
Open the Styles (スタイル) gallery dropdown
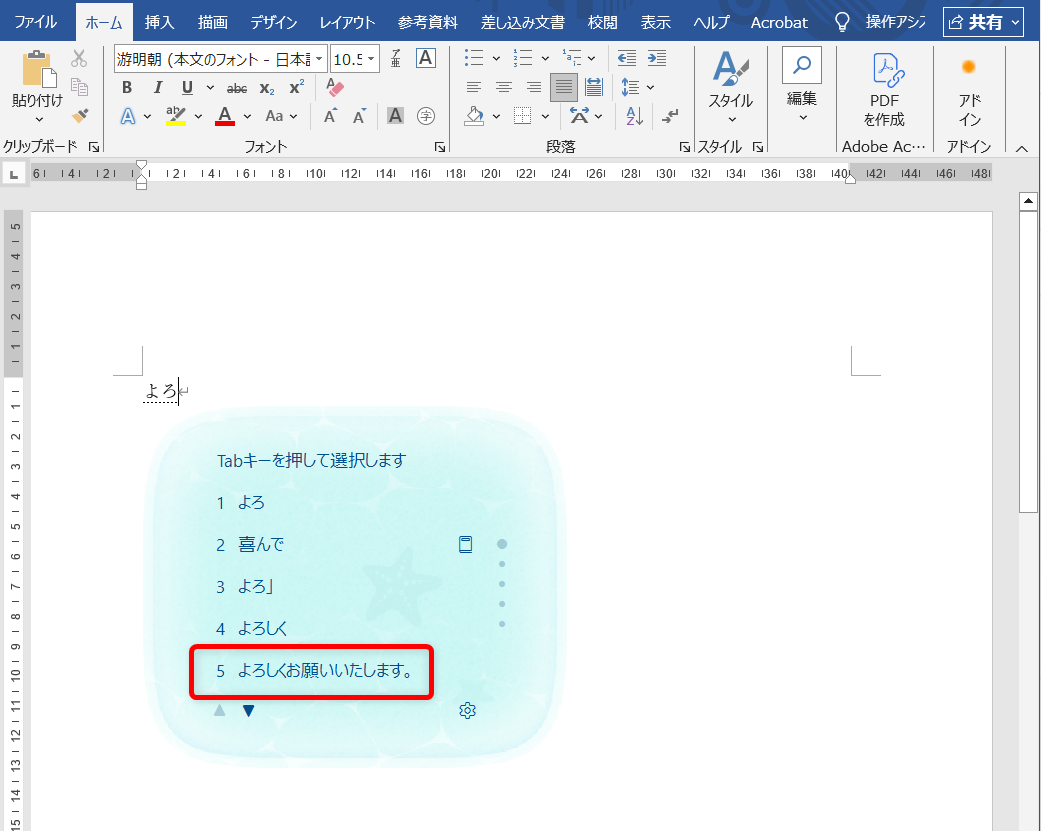[730, 86]
